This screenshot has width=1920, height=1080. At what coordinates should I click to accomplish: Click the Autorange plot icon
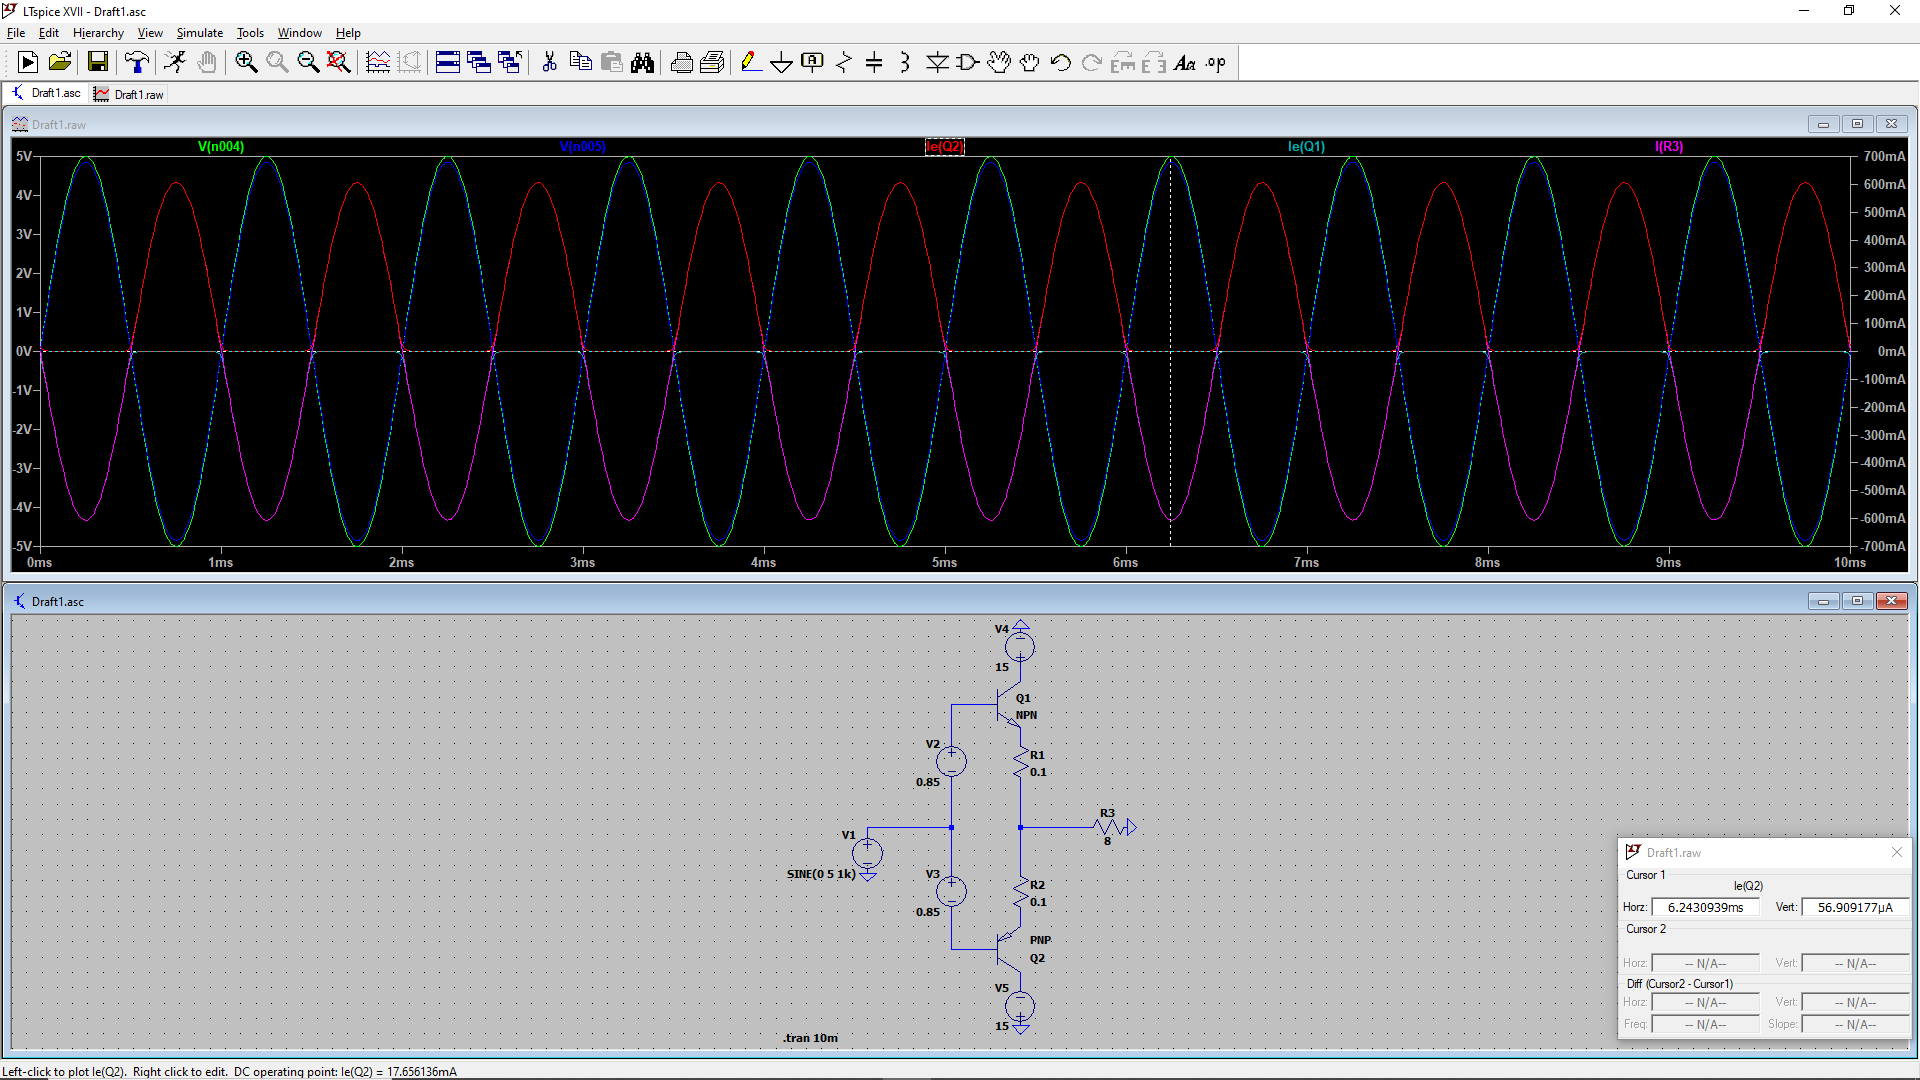(378, 63)
